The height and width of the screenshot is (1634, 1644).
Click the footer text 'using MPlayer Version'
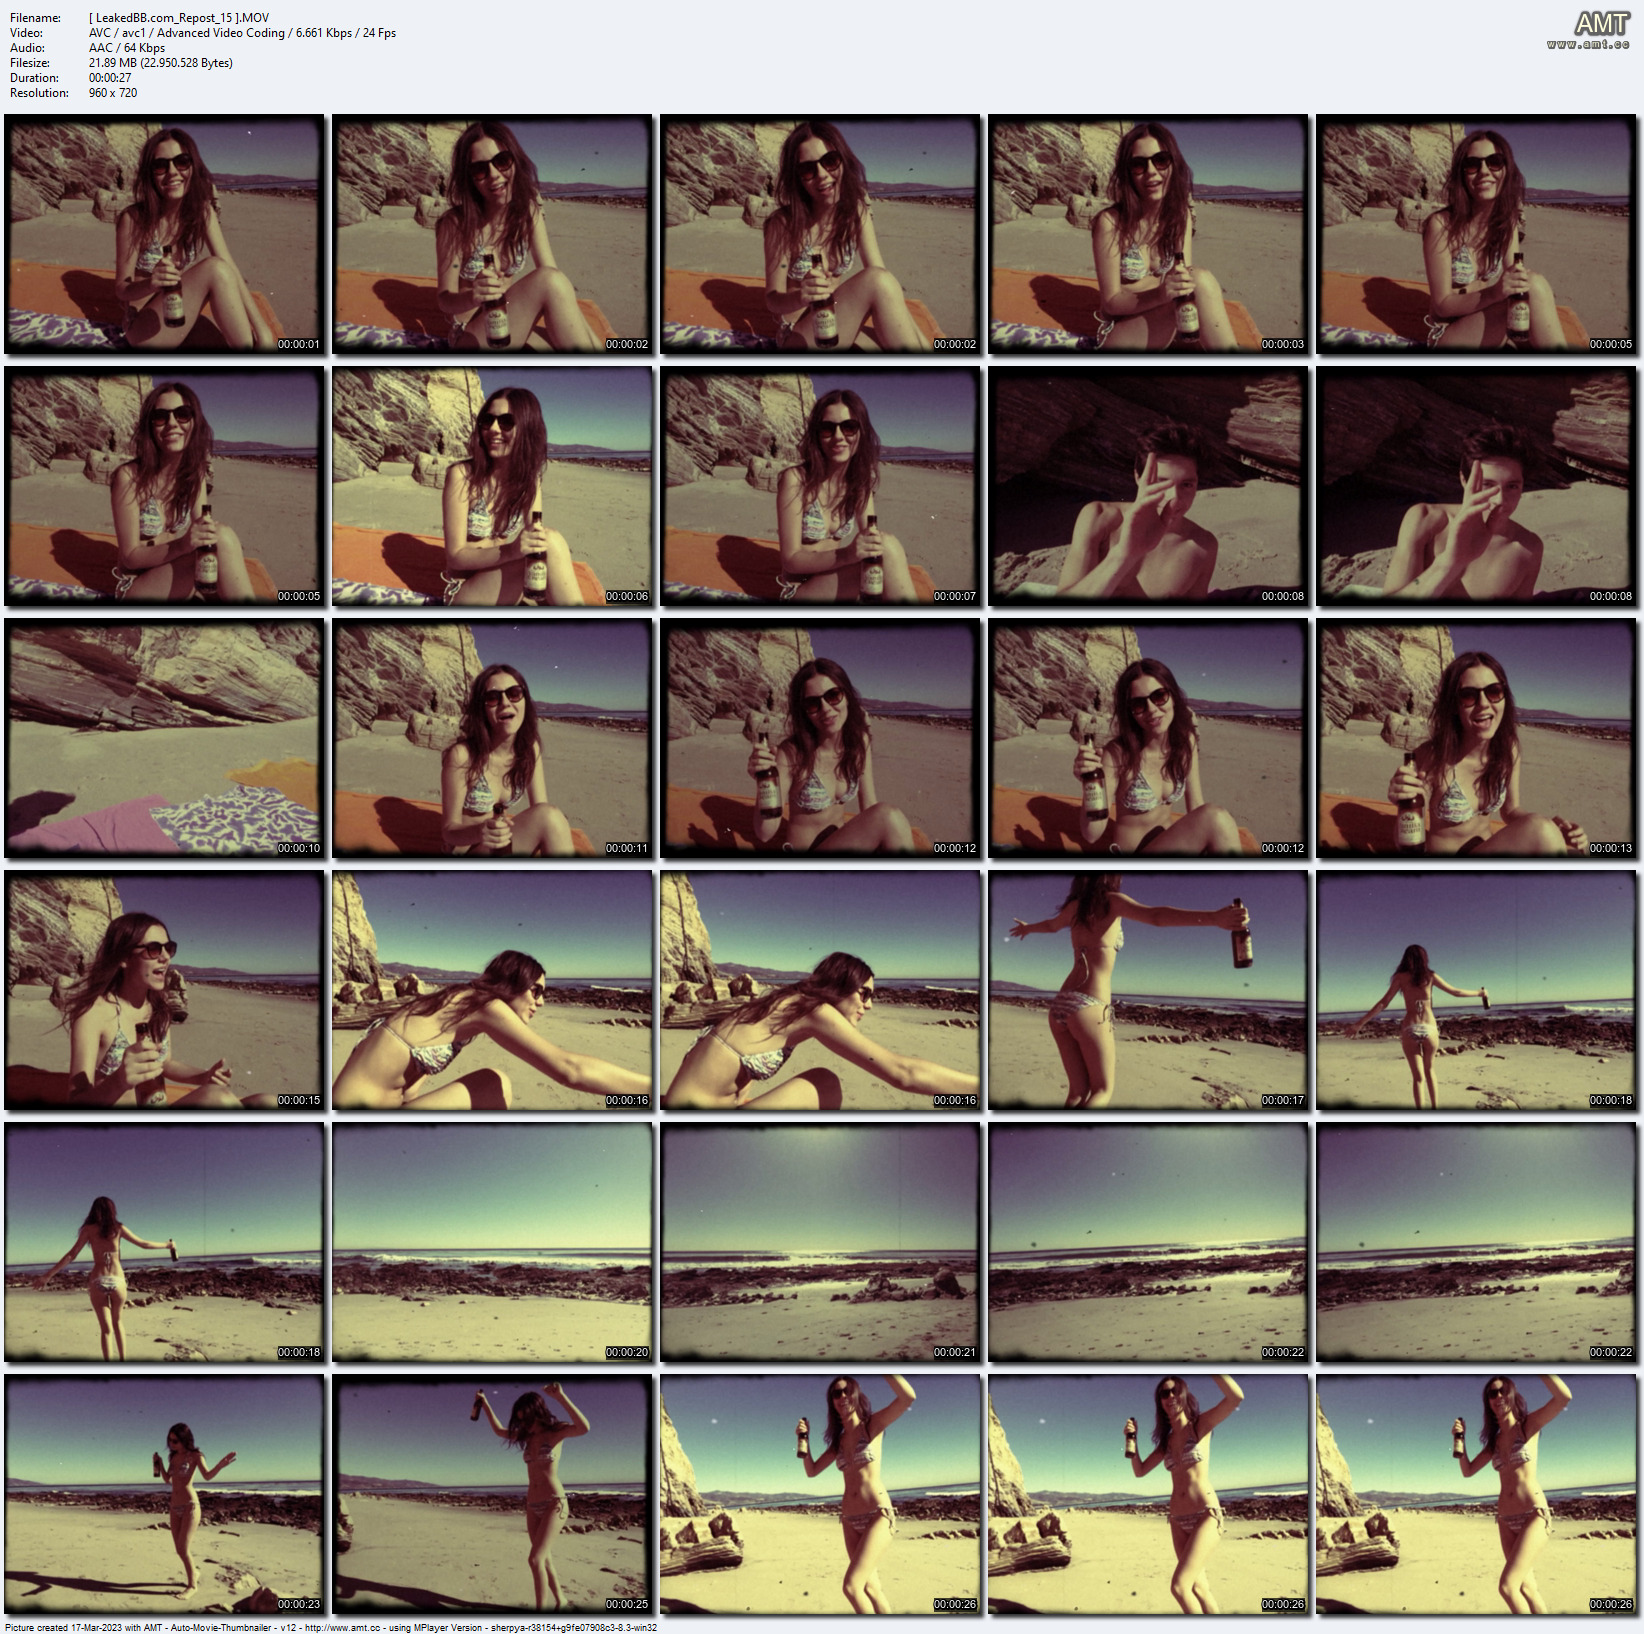click(x=435, y=1628)
